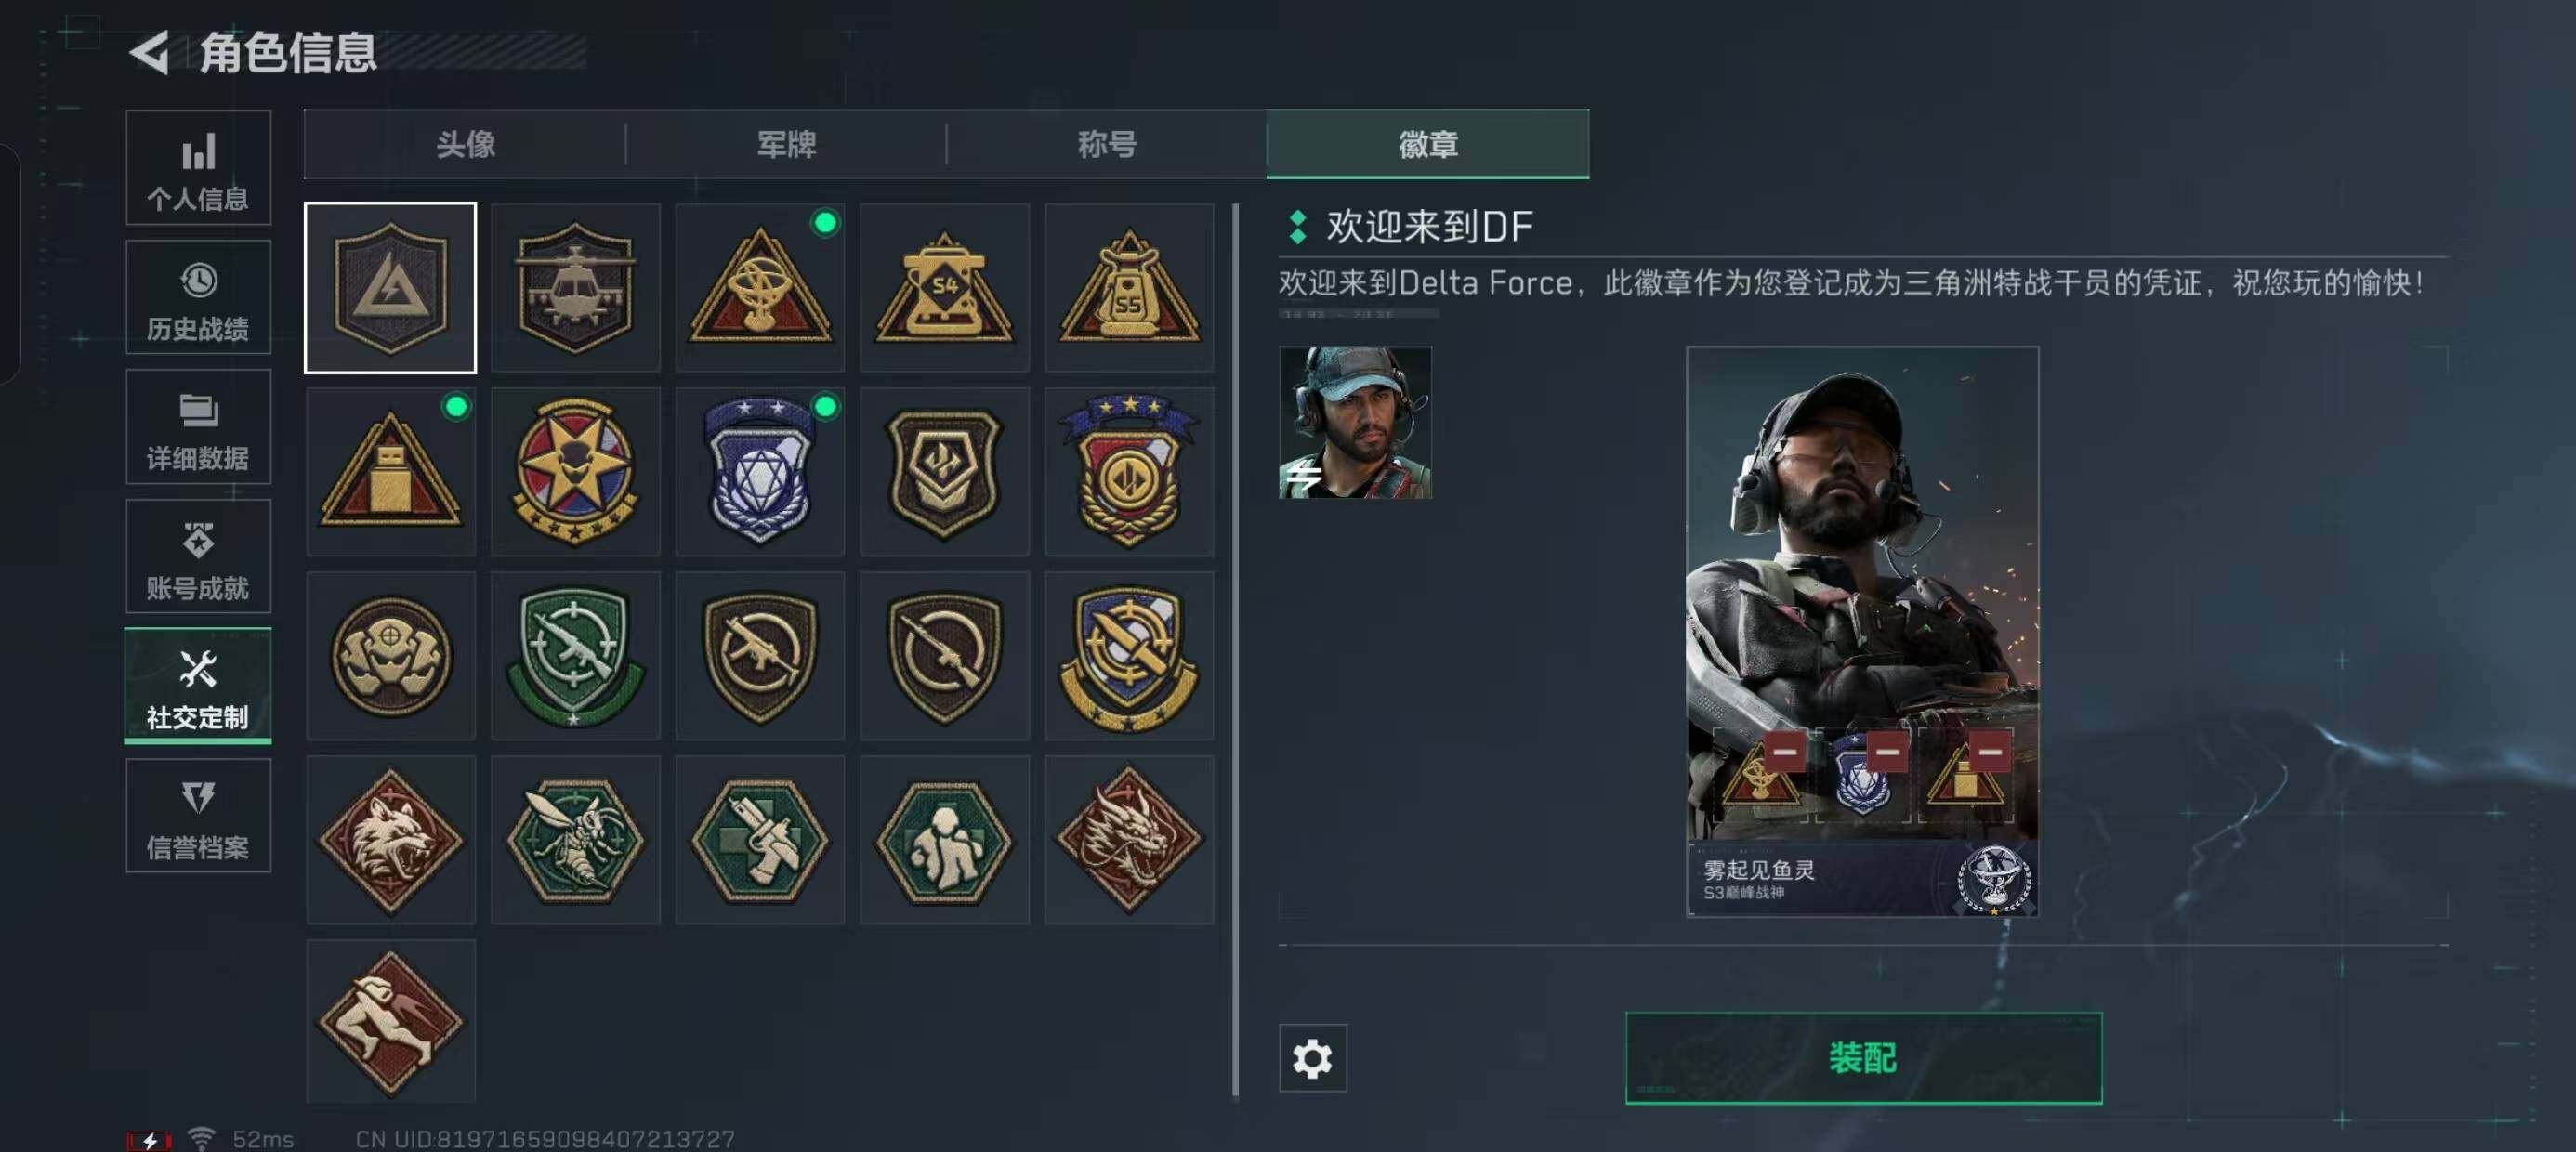
Task: Switch to the 称号 tab
Action: coord(1106,144)
